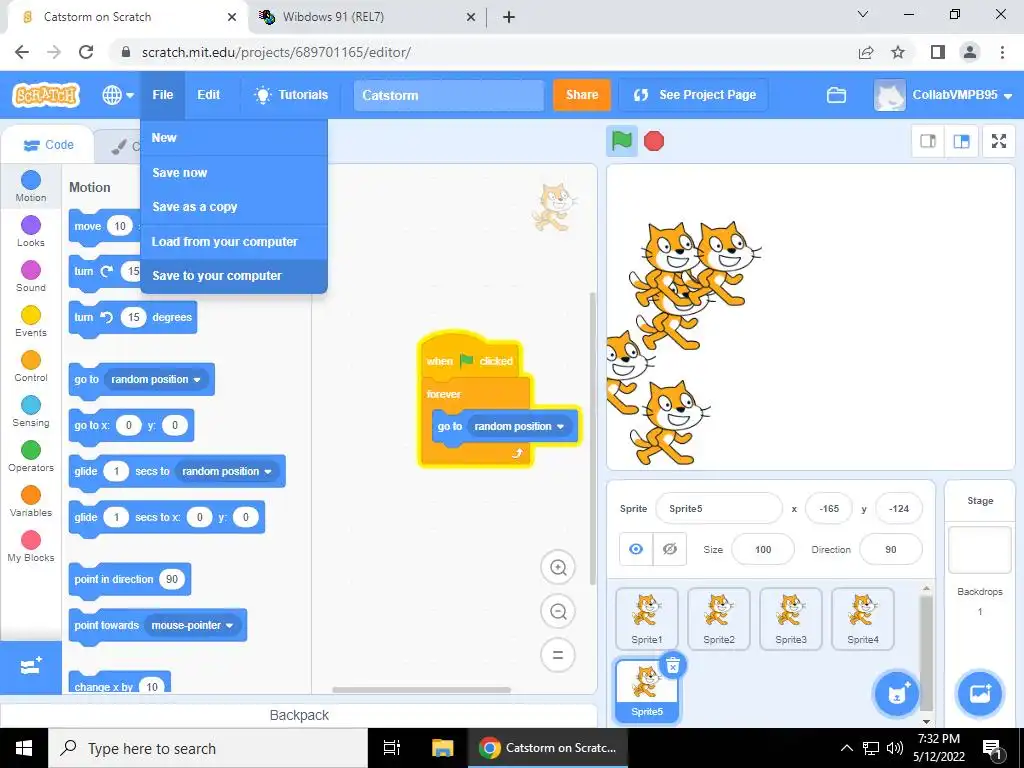
Task: Choose Load from your computer
Action: coord(234,242)
